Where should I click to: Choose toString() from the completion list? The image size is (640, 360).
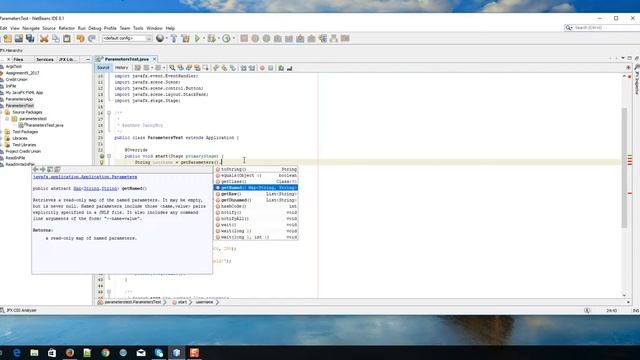click(x=256, y=169)
